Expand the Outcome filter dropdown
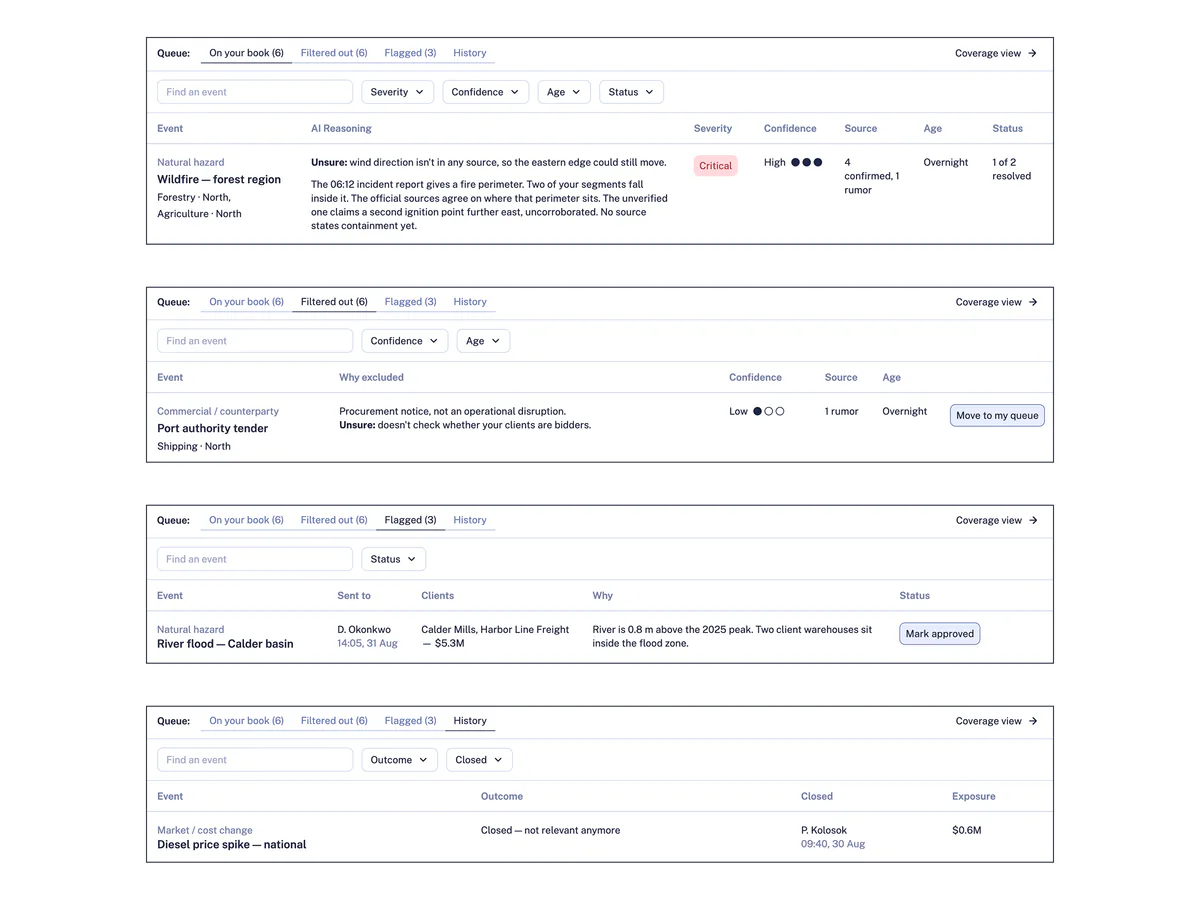Screen dimensions: 1200x900 (400, 760)
